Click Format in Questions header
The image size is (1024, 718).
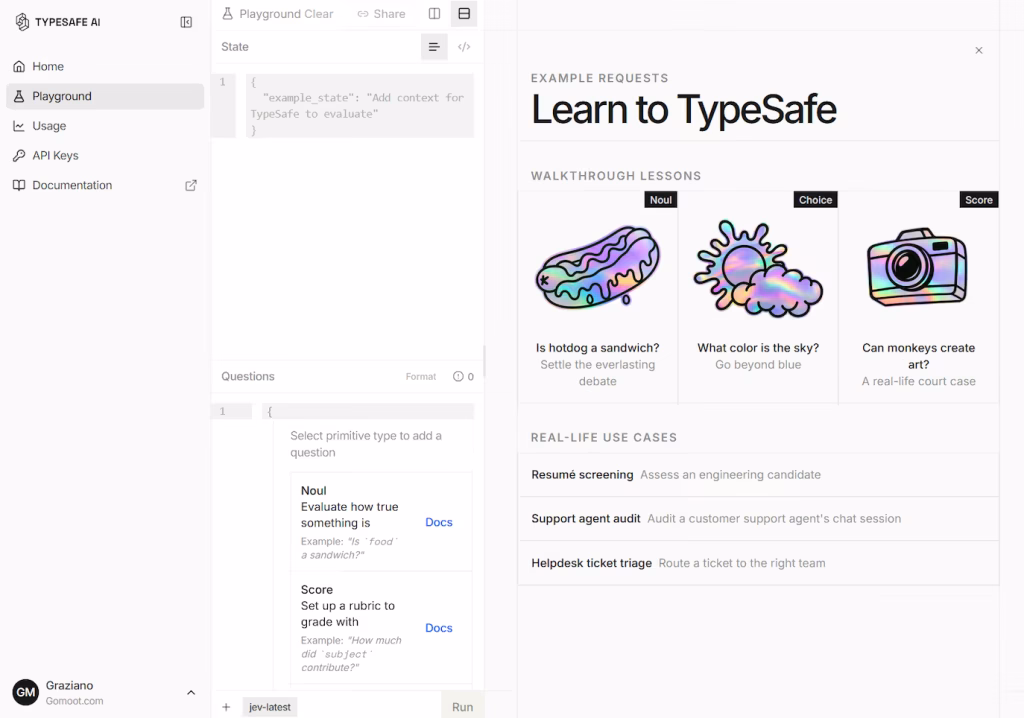(421, 376)
